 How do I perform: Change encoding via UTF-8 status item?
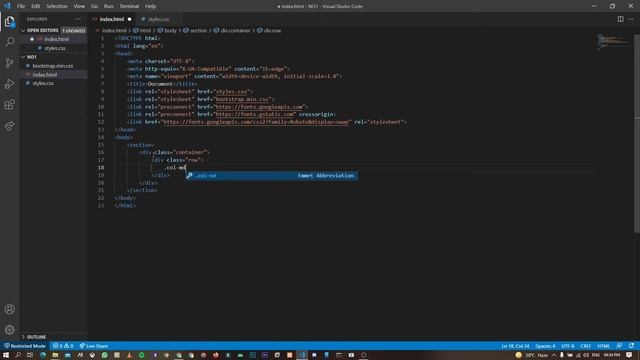click(567, 346)
